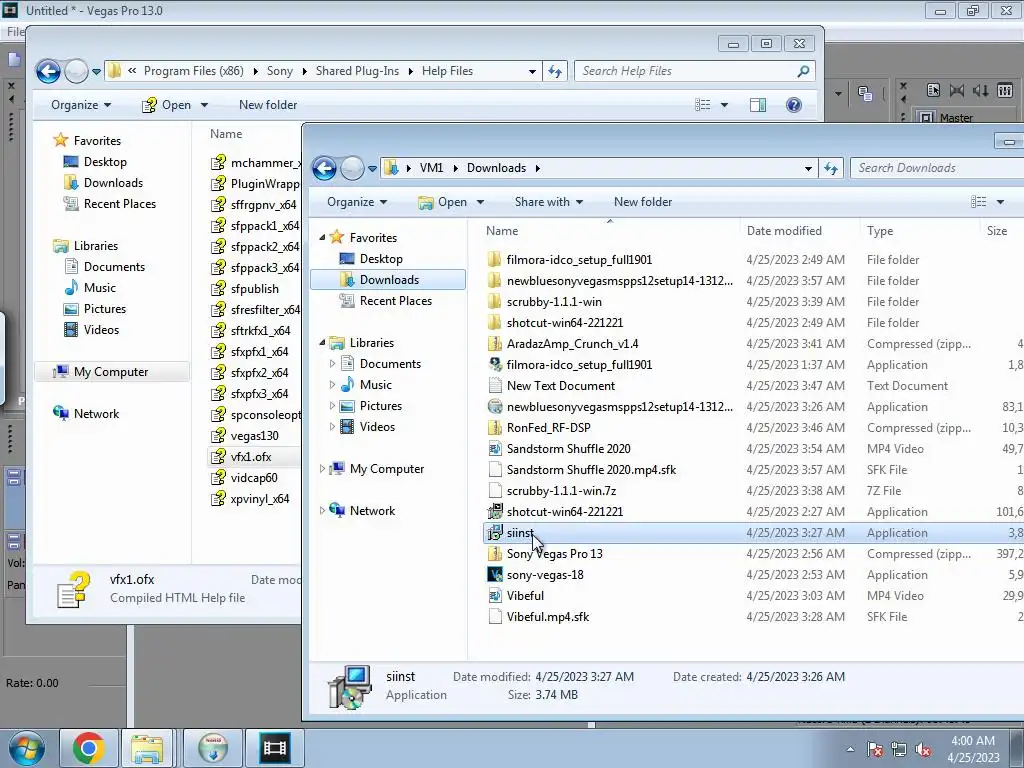Go back in the Help Files window

click(48, 71)
